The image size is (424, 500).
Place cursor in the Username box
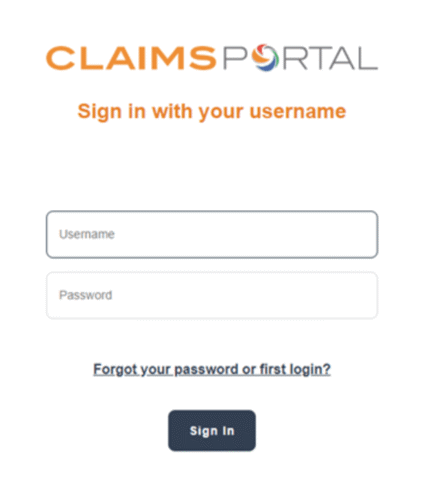pos(212,234)
